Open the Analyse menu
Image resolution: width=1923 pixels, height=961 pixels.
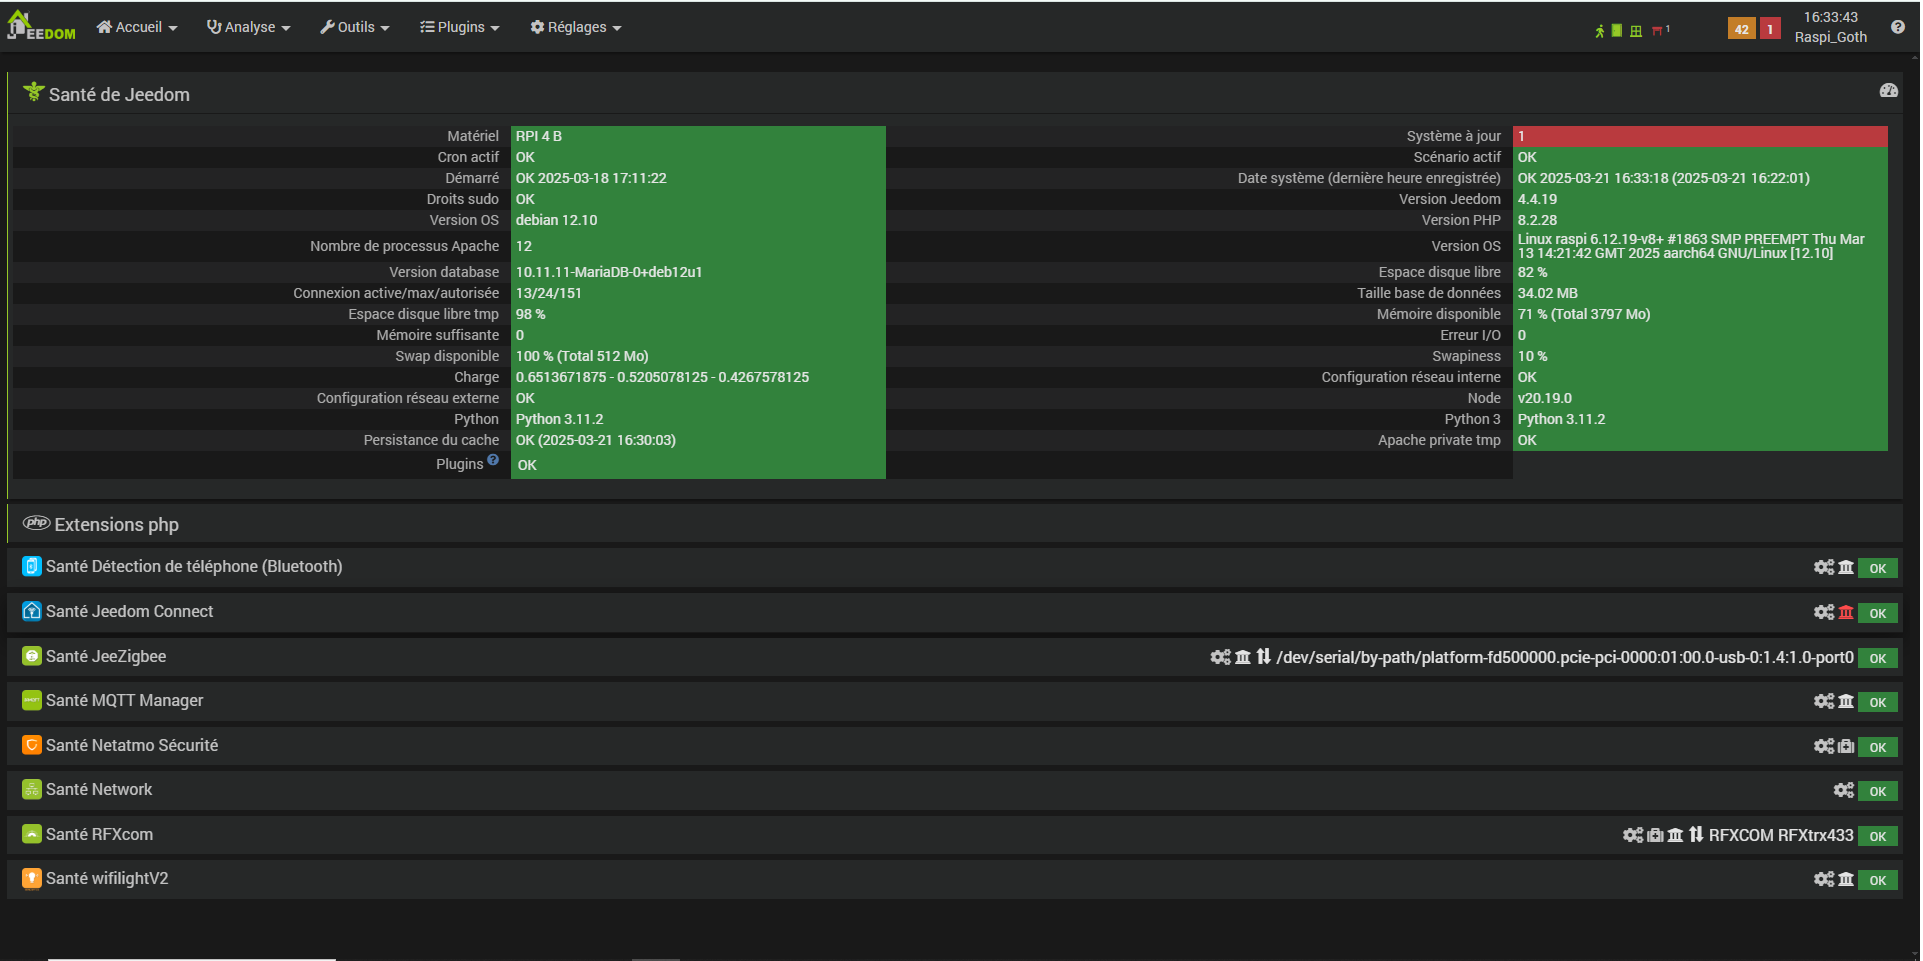248,27
